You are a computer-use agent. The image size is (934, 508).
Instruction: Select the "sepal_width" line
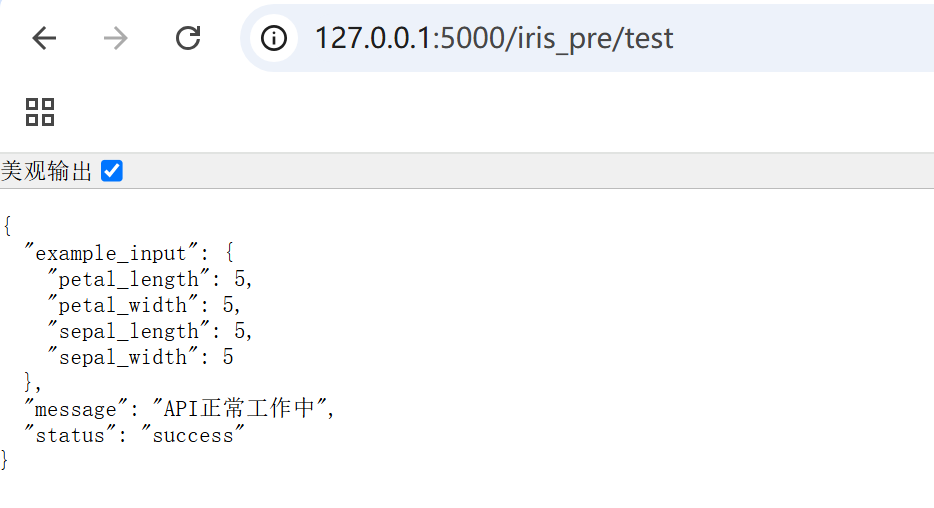pos(141,357)
